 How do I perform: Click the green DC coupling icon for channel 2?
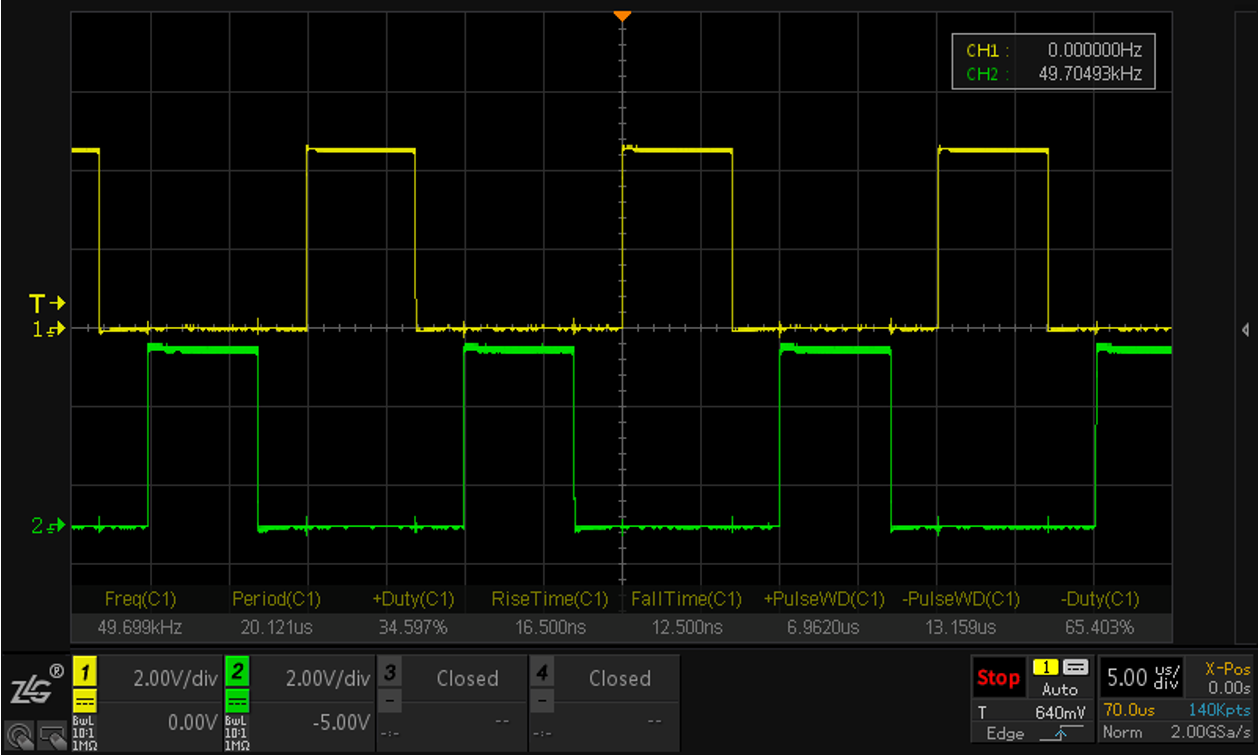click(238, 700)
